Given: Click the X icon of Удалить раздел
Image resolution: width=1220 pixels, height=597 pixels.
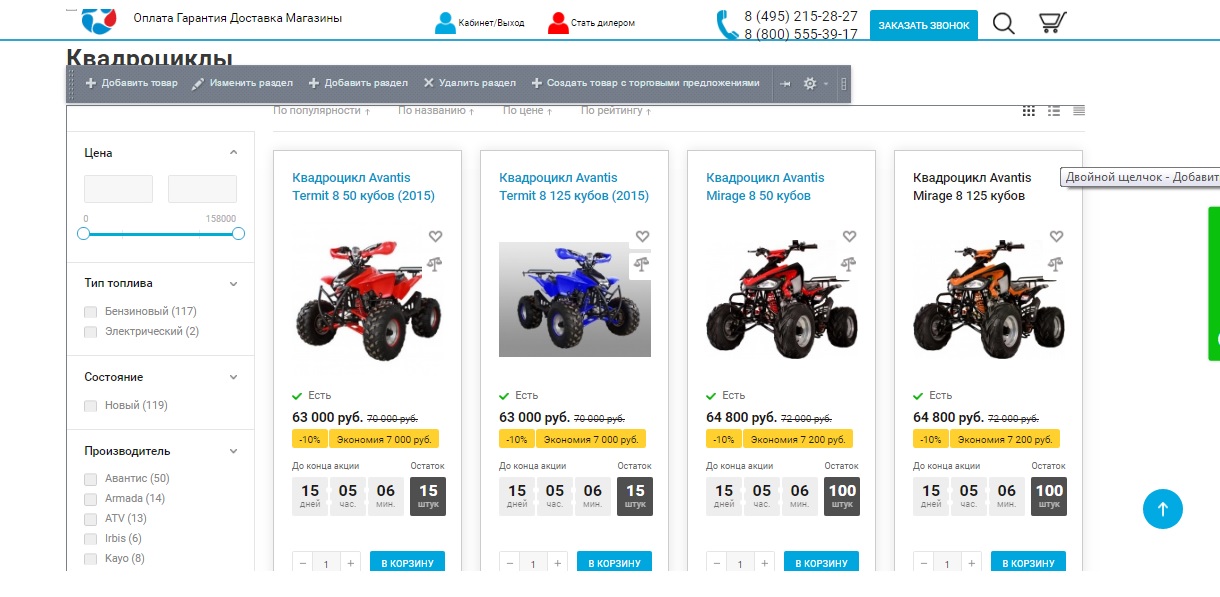Looking at the screenshot, I should (x=429, y=83).
